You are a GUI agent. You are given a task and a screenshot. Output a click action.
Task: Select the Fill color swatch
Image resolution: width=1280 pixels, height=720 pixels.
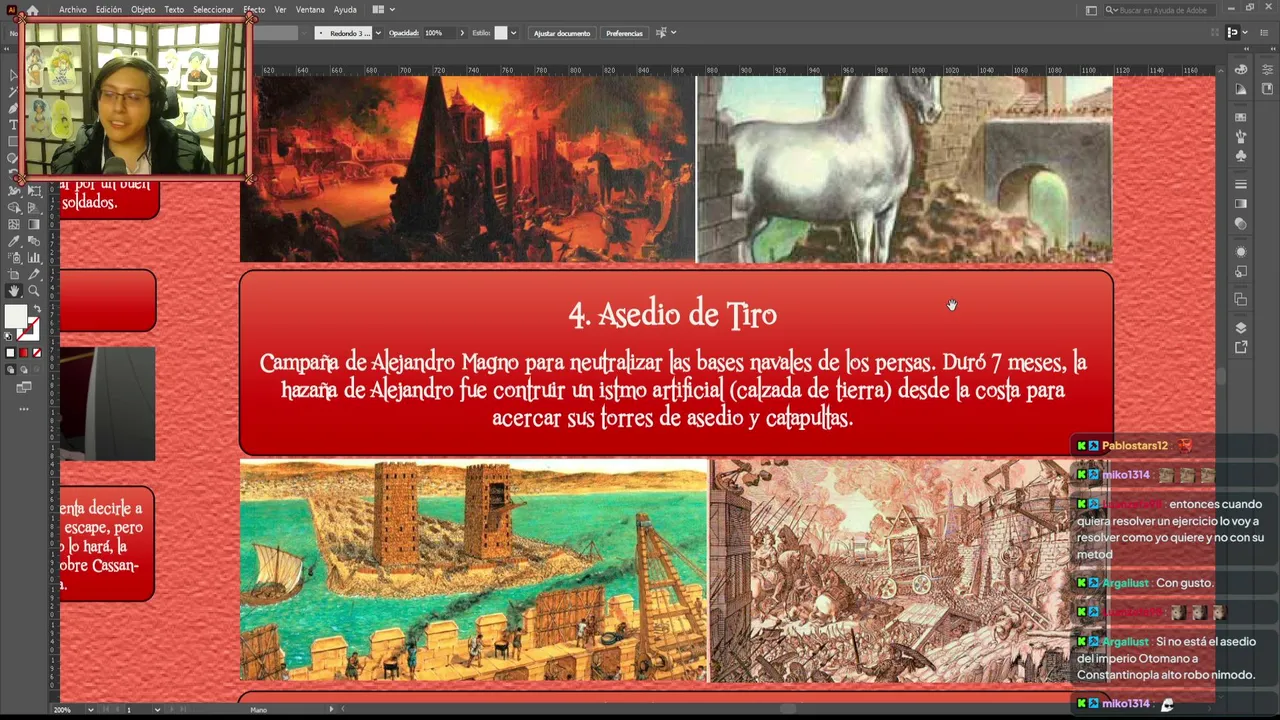point(15,317)
